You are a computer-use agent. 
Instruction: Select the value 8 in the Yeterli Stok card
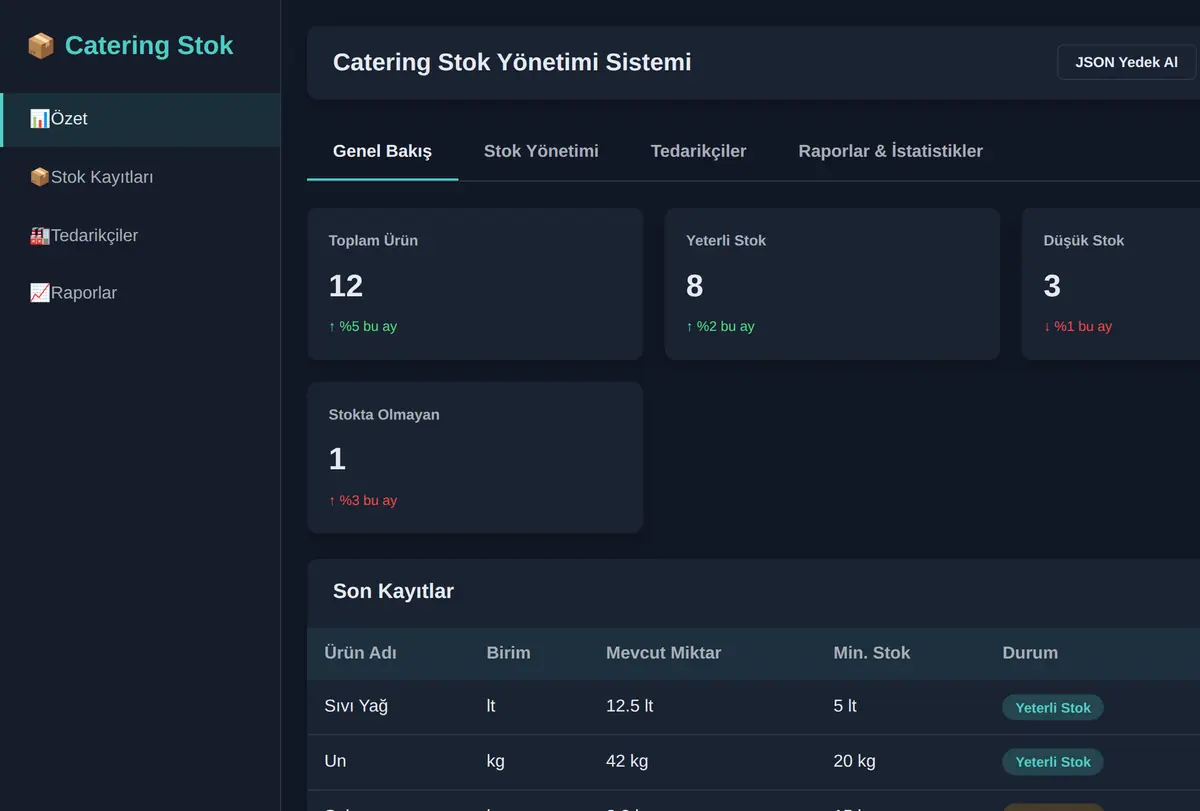tap(695, 286)
